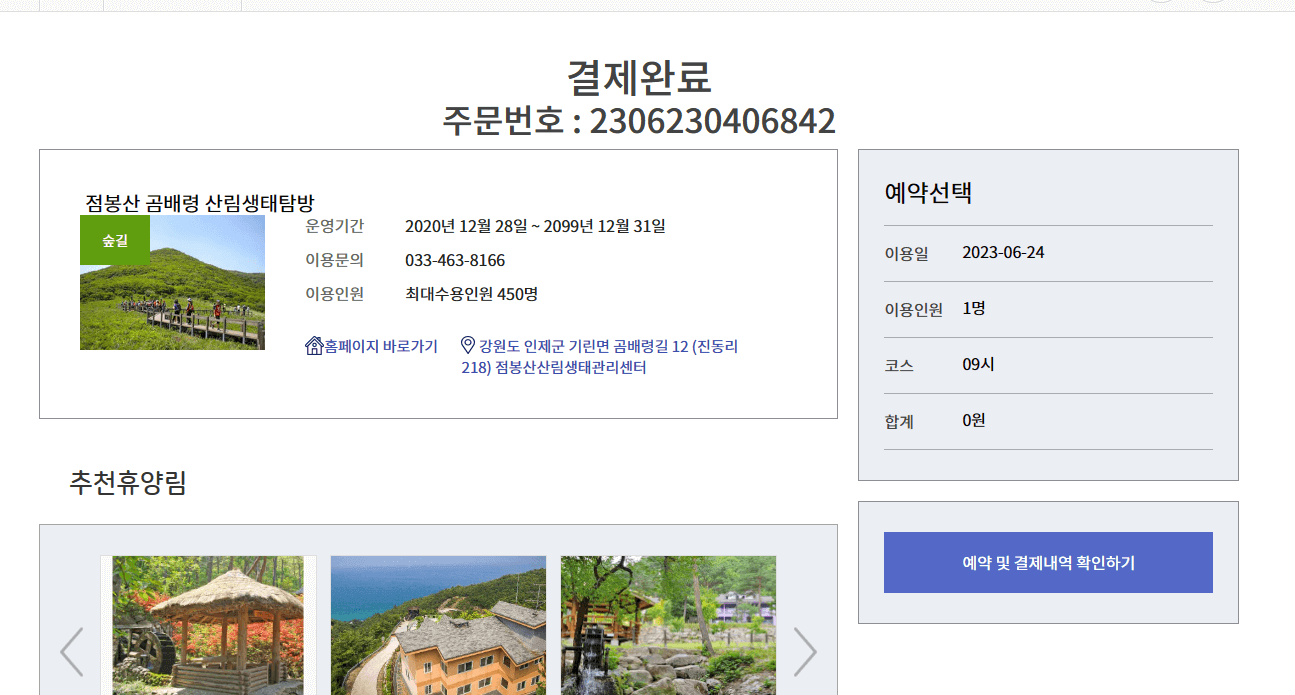This screenshot has width=1295, height=695.
Task: Open the 홈페이지 바로가기 link
Action: pos(380,347)
